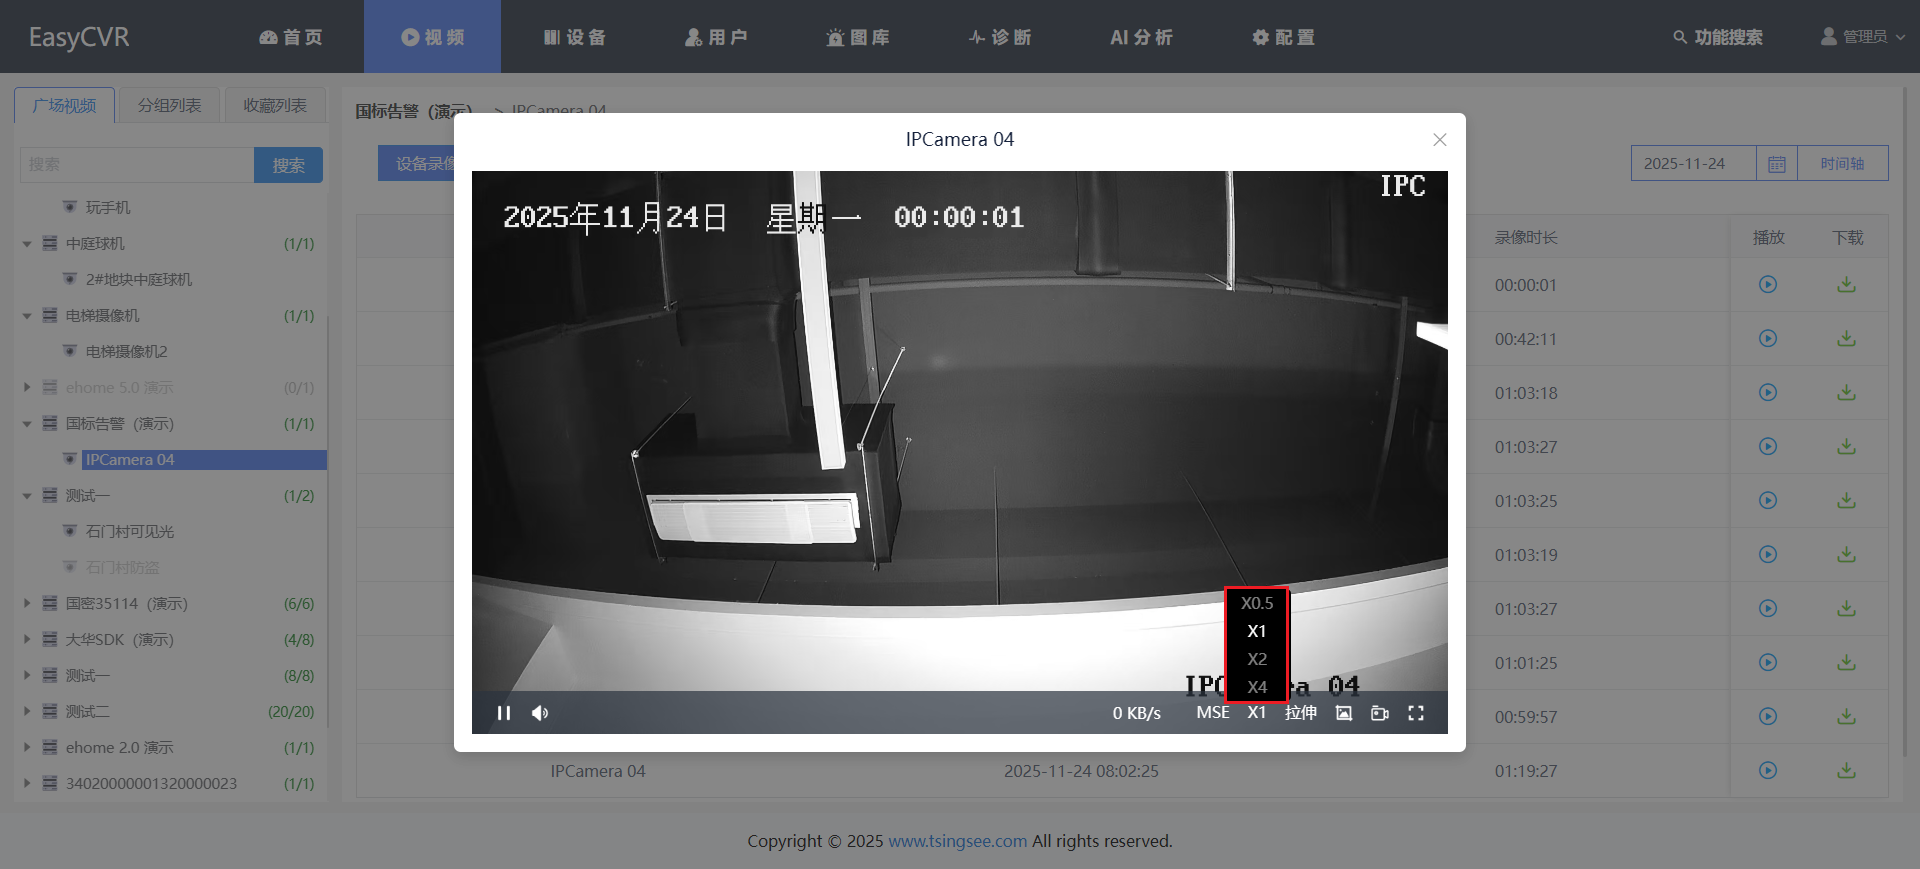Toggle the MSE player mode
1920x869 pixels.
click(1213, 713)
